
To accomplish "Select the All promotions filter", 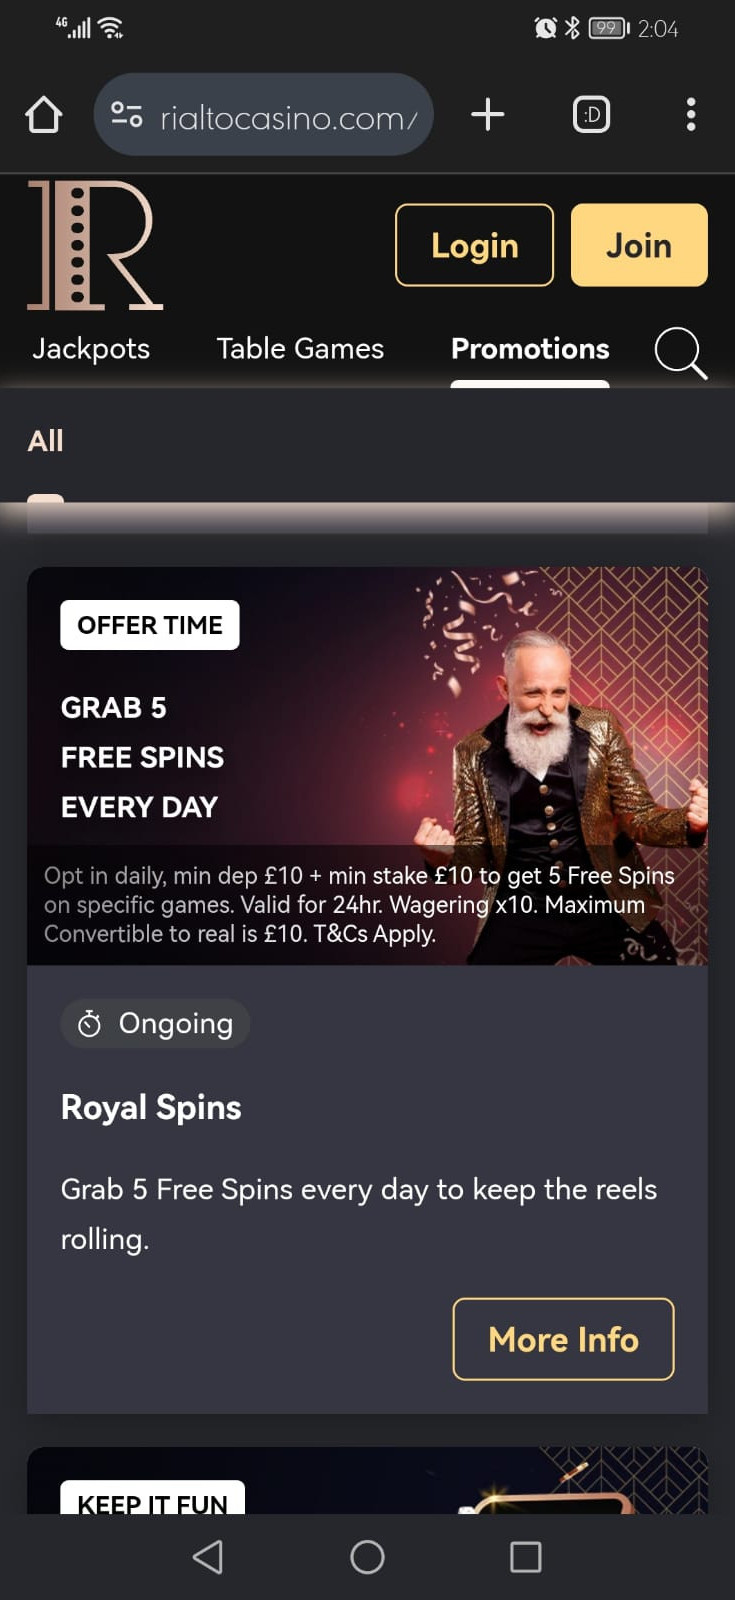I will (x=45, y=441).
